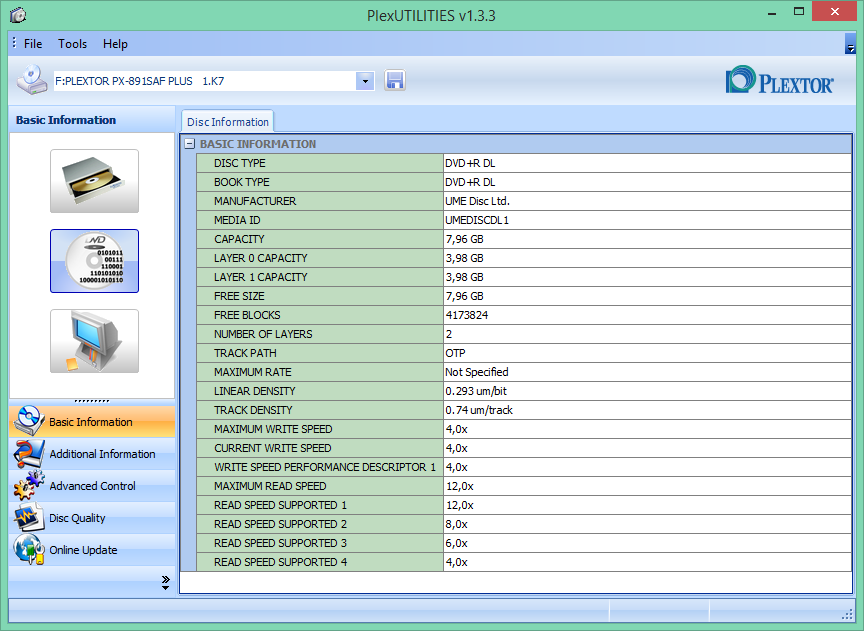
Task: Select the LAYER 1 CAPACITY row
Action: coord(524,277)
